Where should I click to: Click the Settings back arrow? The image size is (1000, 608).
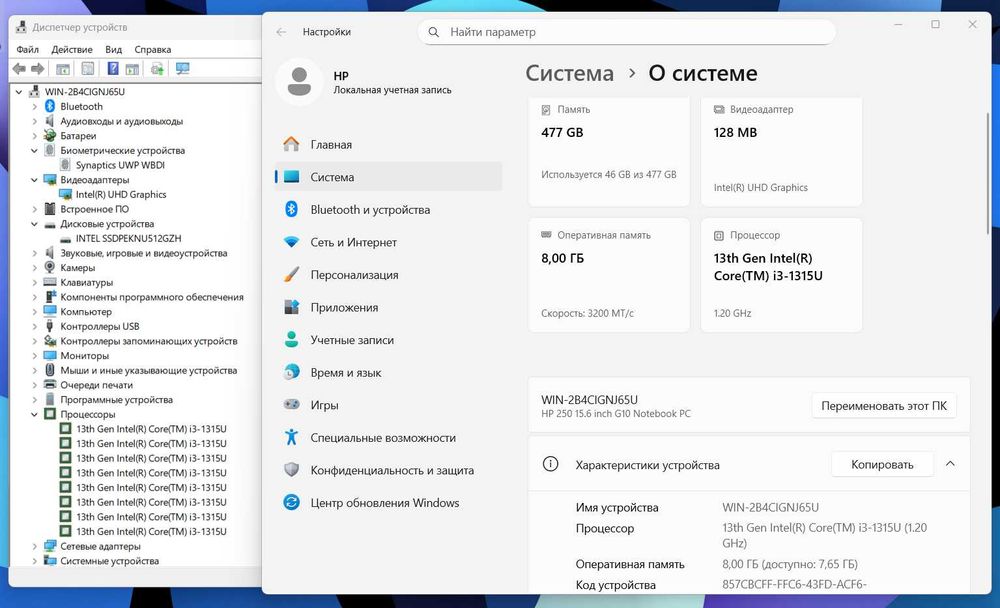[x=281, y=32]
